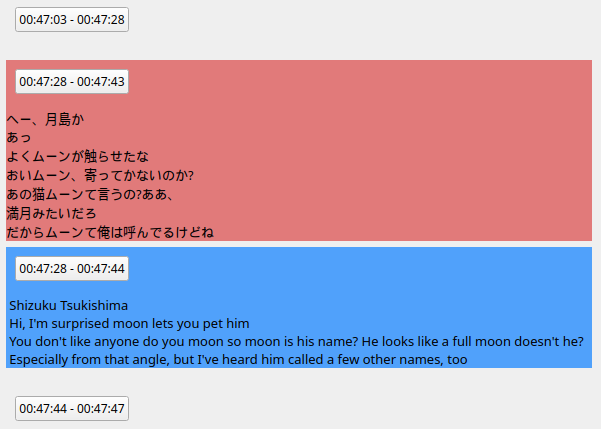Click the speaker name Shizuku Tsukishima
Screen dimensions: 601x429
pos(68,305)
